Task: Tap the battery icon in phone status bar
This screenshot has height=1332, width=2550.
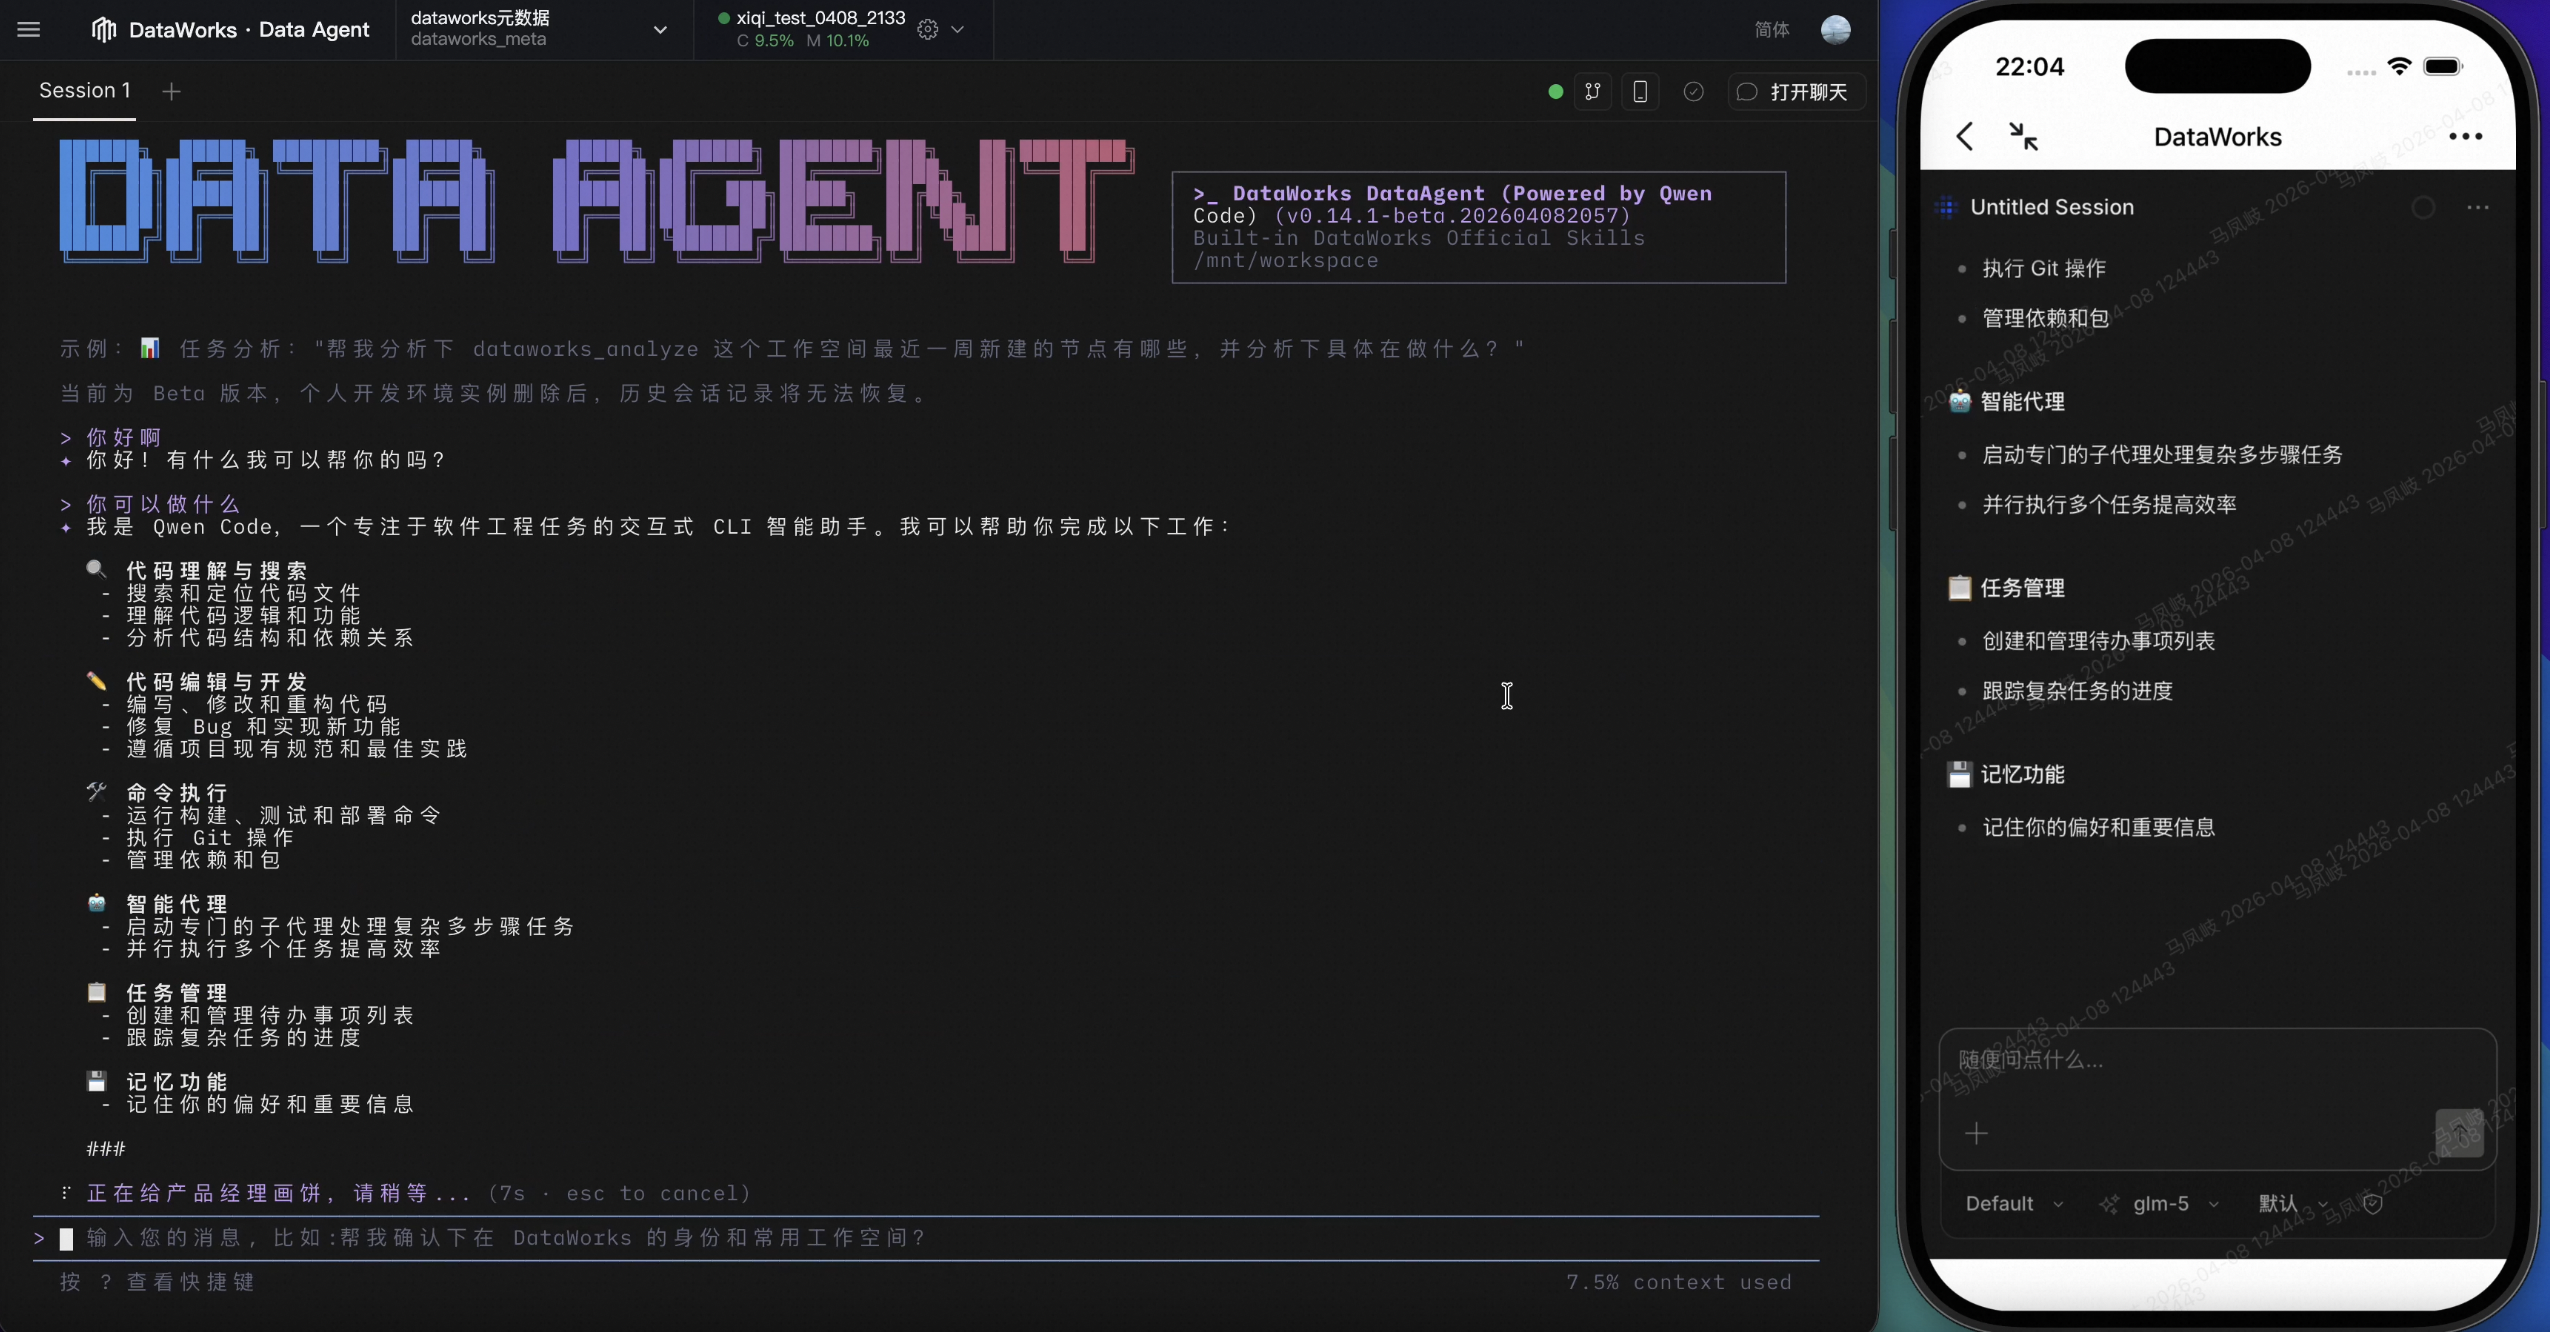Action: 2443,66
